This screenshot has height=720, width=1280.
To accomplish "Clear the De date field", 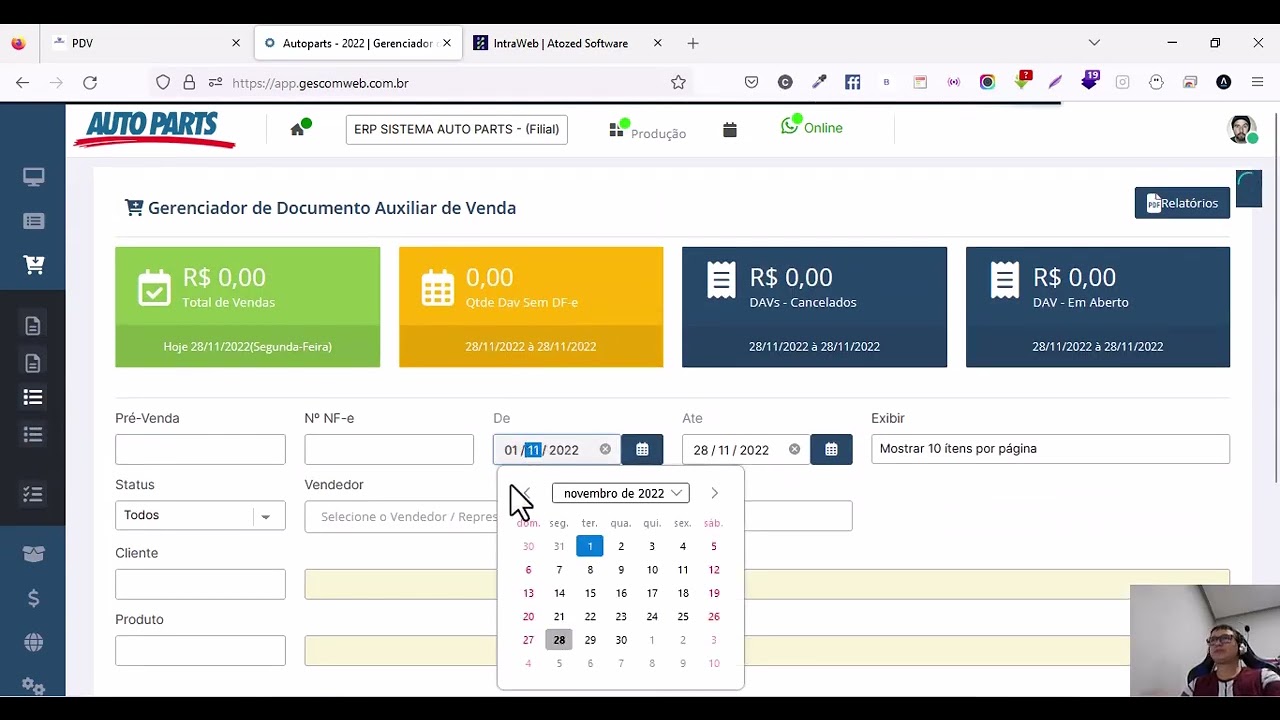I will coord(605,450).
